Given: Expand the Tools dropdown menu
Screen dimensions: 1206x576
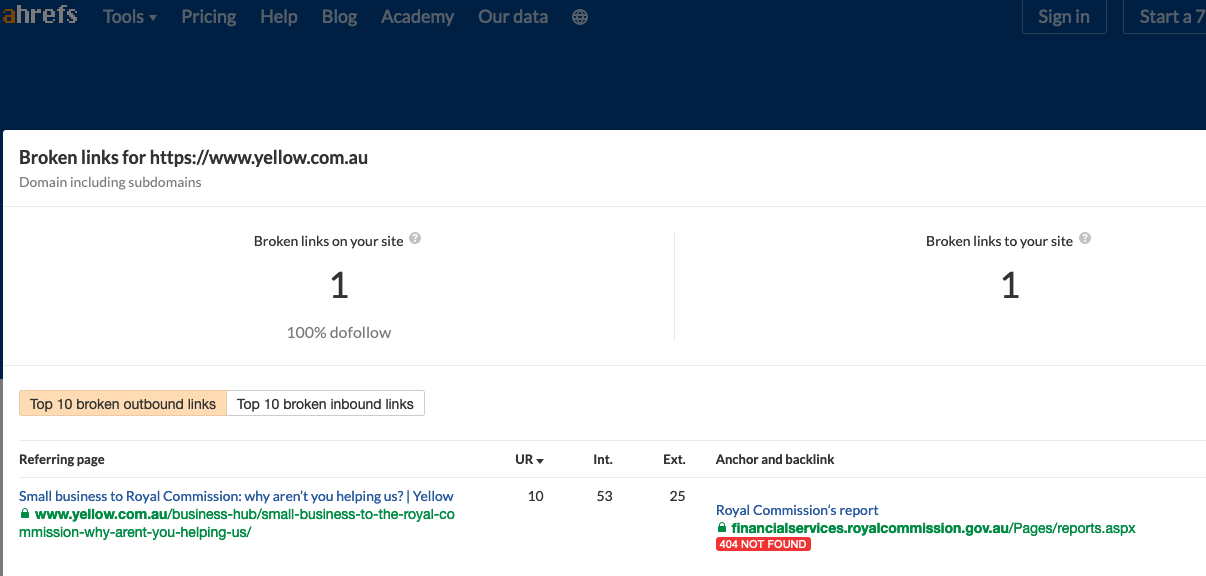Looking at the screenshot, I should (x=130, y=17).
